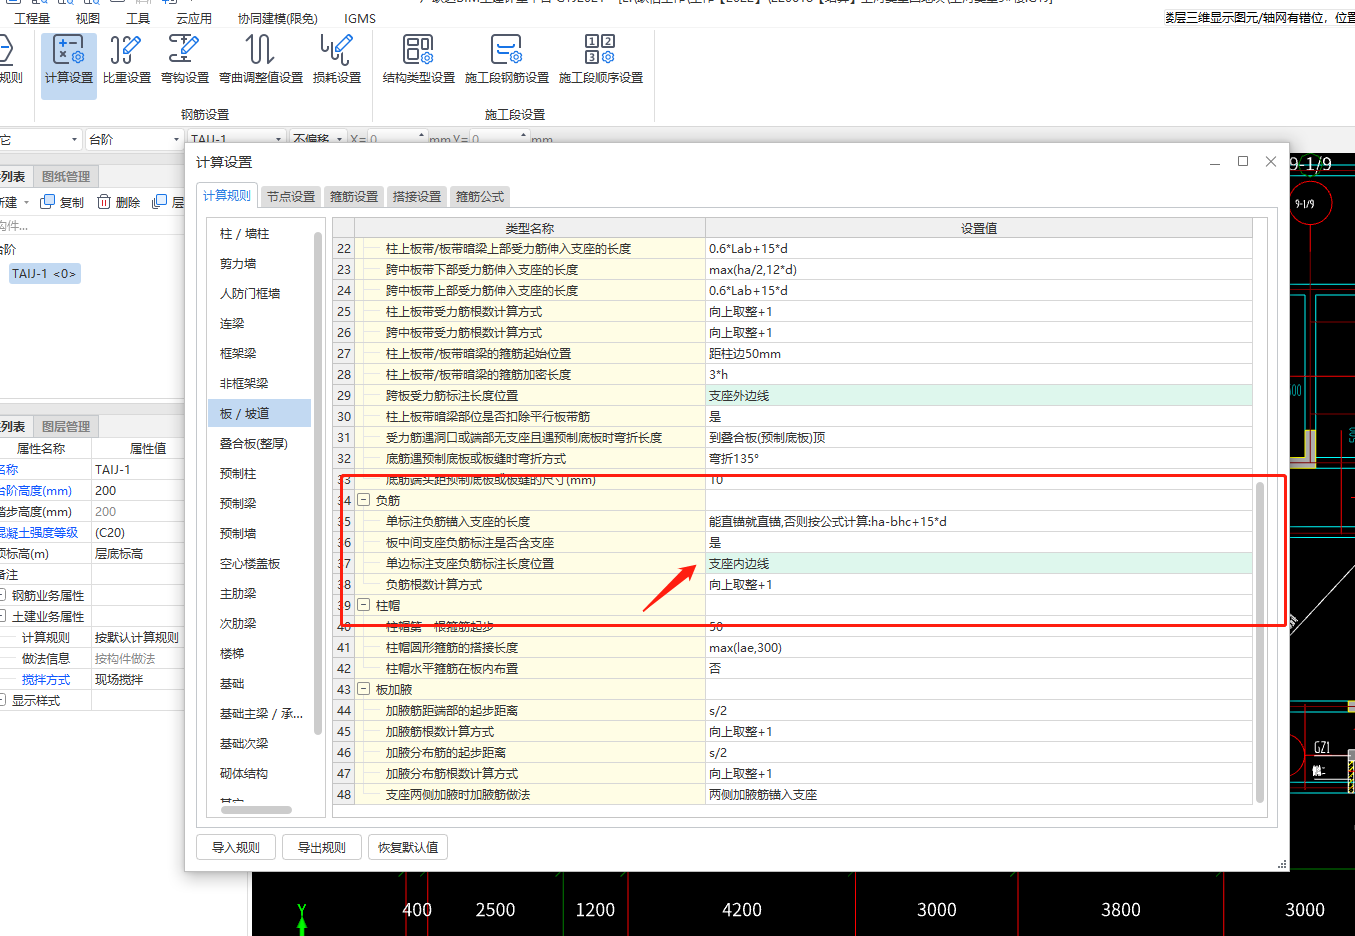Image resolution: width=1355 pixels, height=936 pixels.
Task: Open the IGMS ribbon tab
Action: click(360, 18)
